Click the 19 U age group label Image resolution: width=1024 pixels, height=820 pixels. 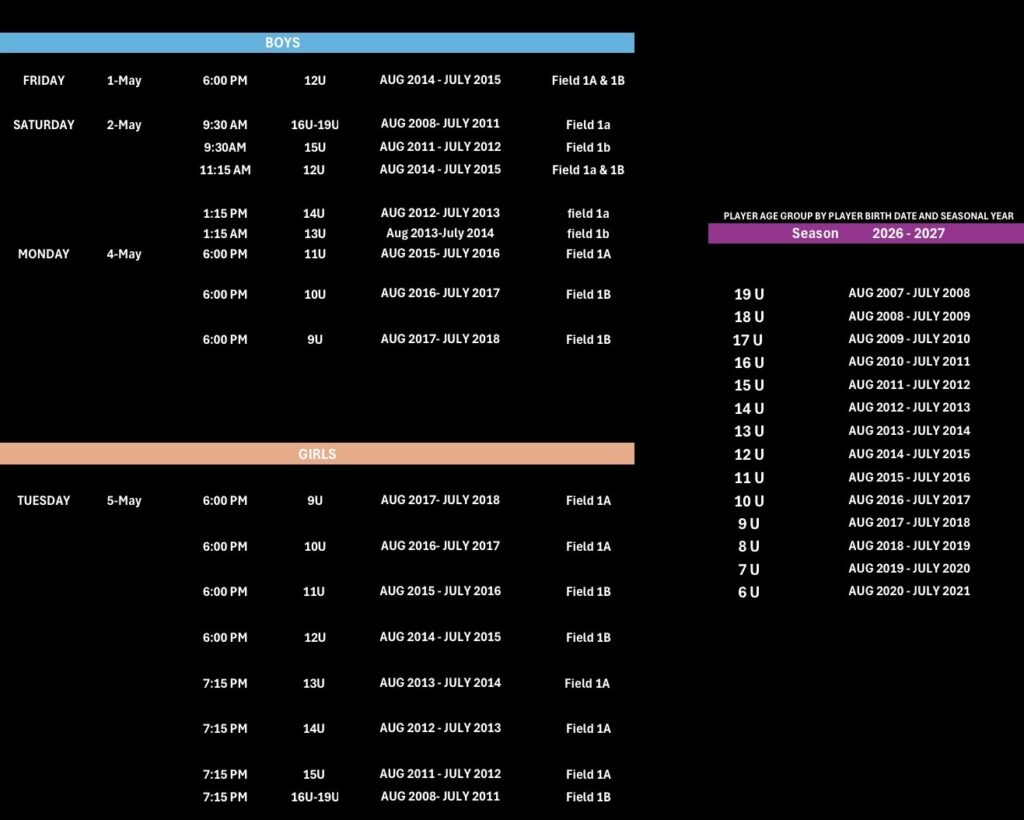click(x=749, y=294)
